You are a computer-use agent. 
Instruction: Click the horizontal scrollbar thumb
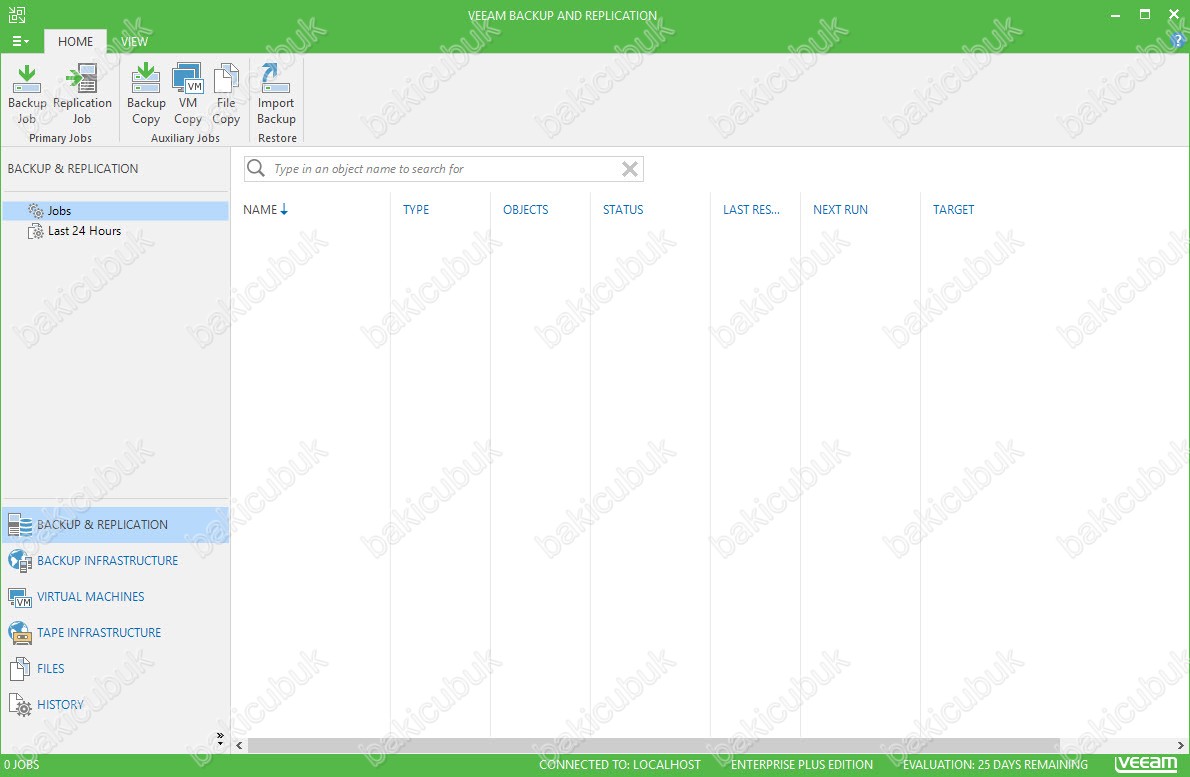click(653, 745)
